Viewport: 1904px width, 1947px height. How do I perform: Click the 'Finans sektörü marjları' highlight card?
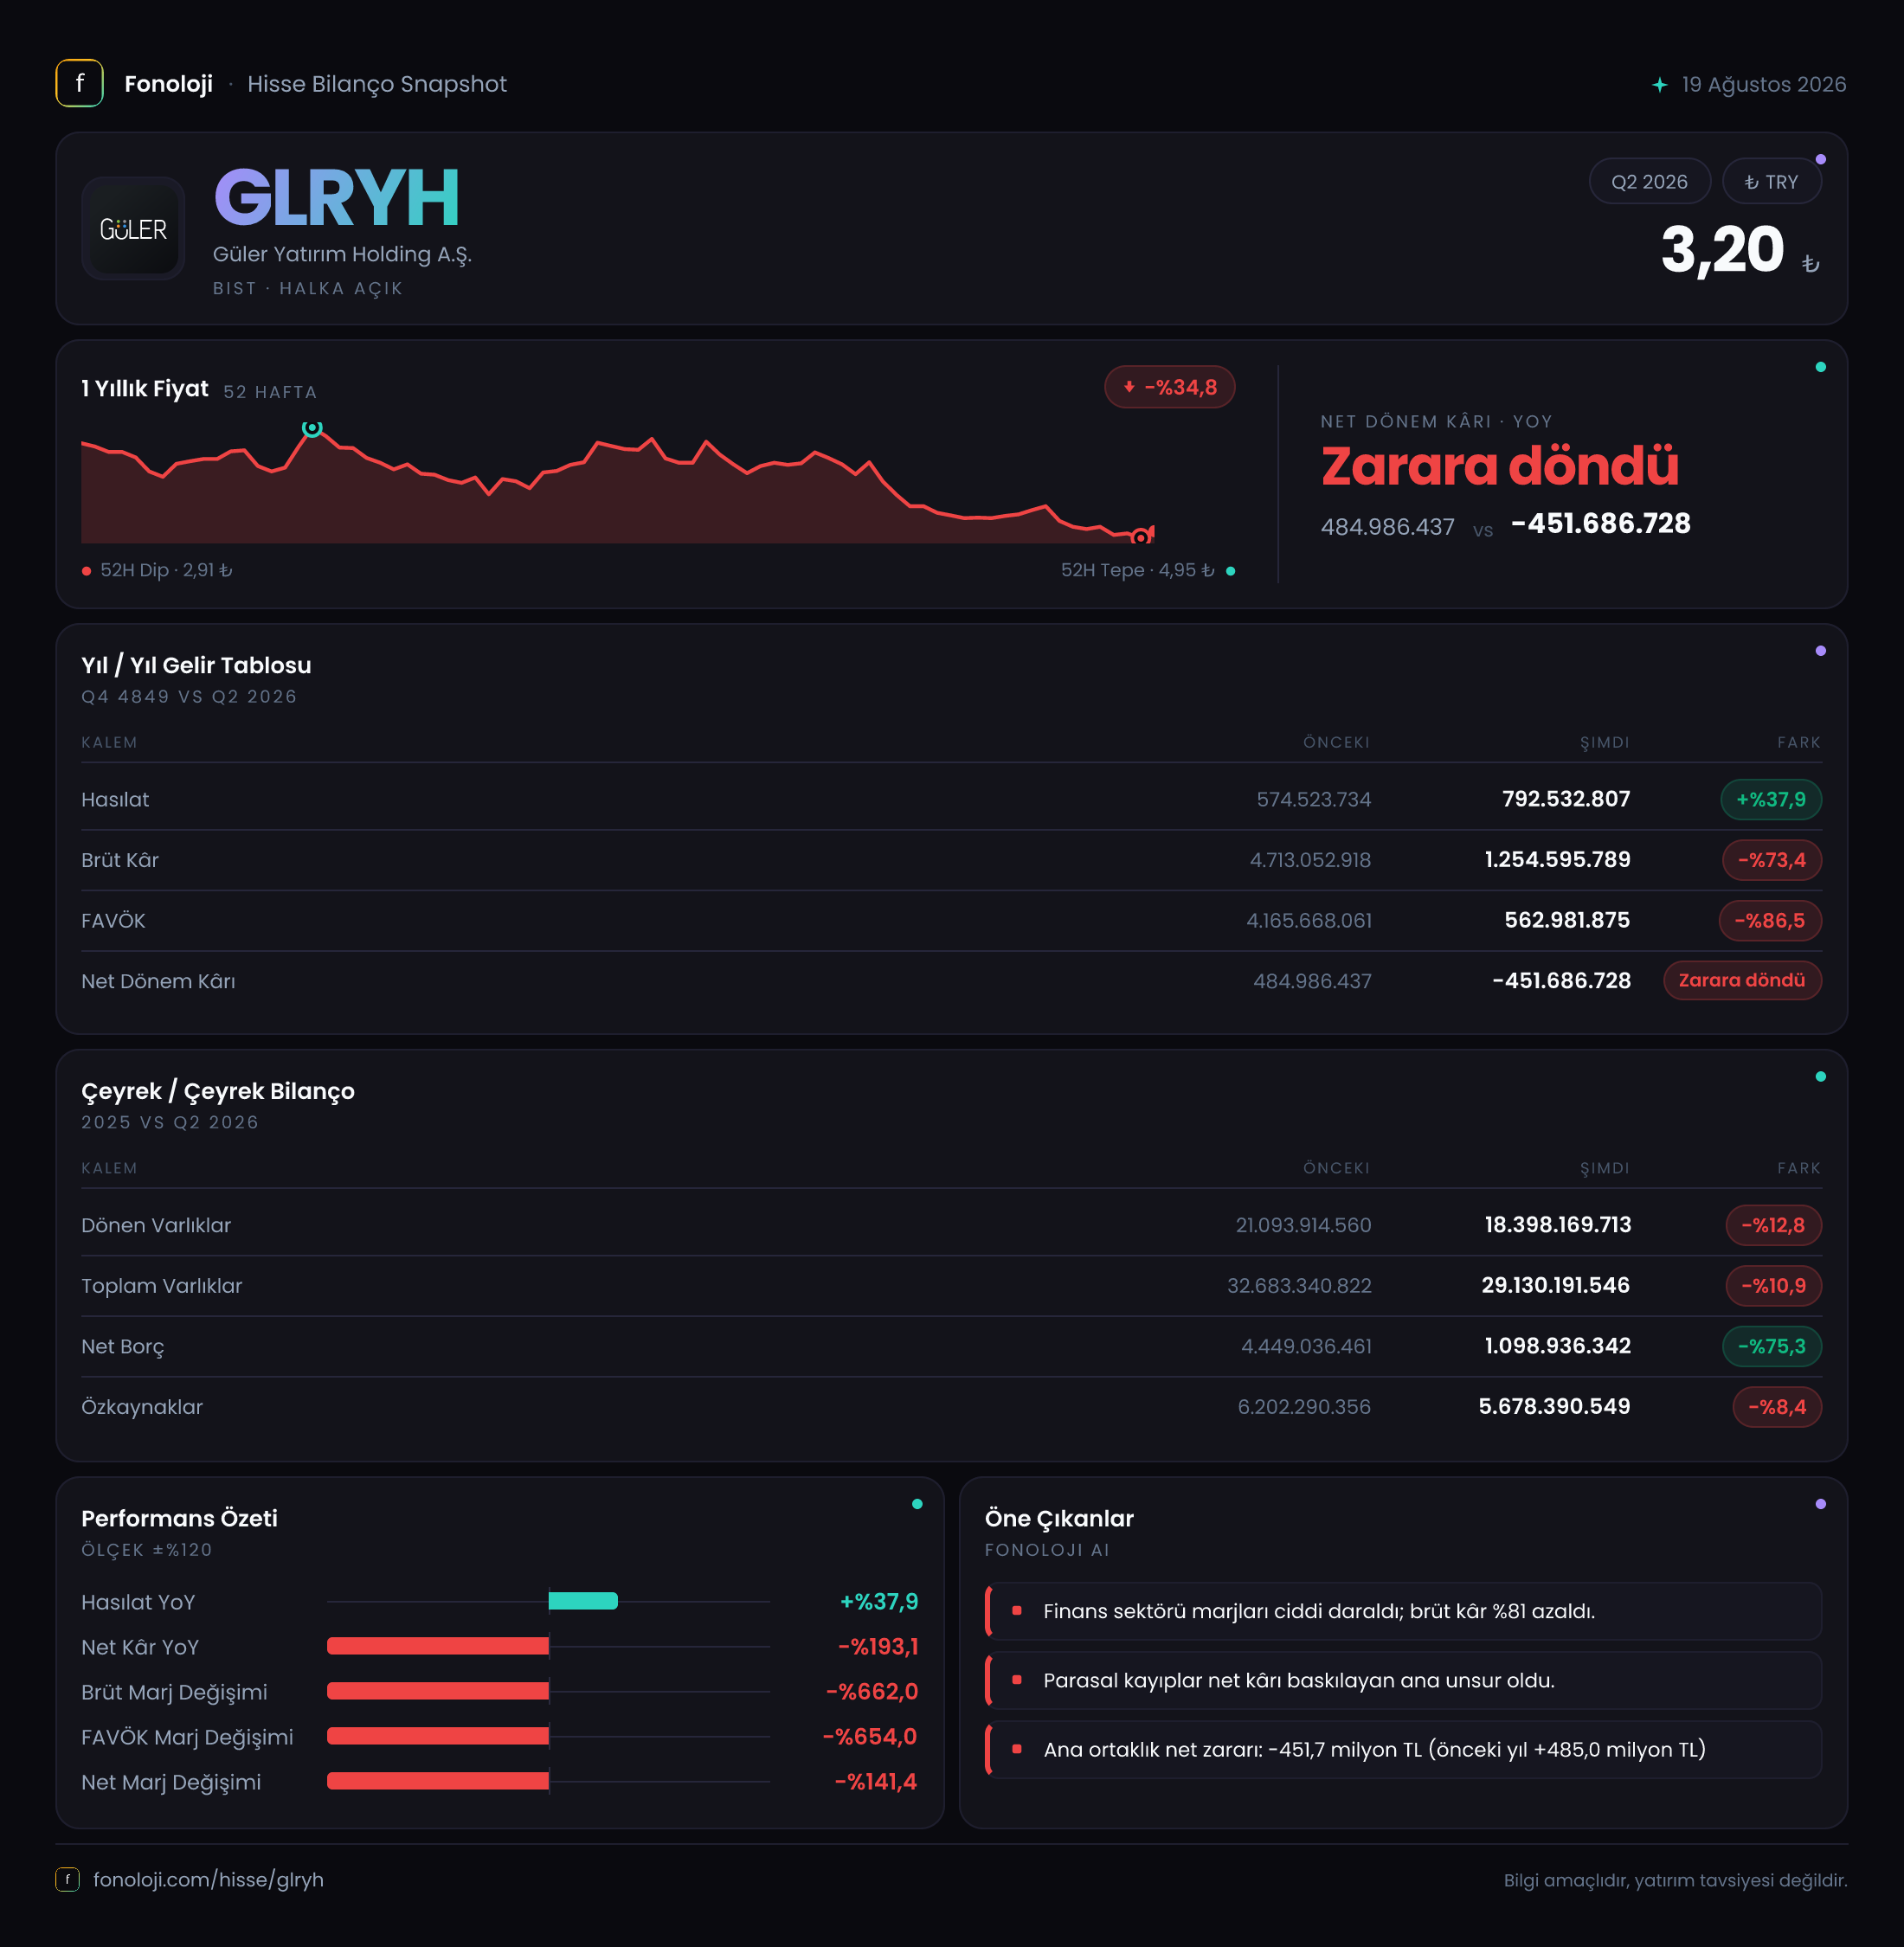(1403, 1610)
